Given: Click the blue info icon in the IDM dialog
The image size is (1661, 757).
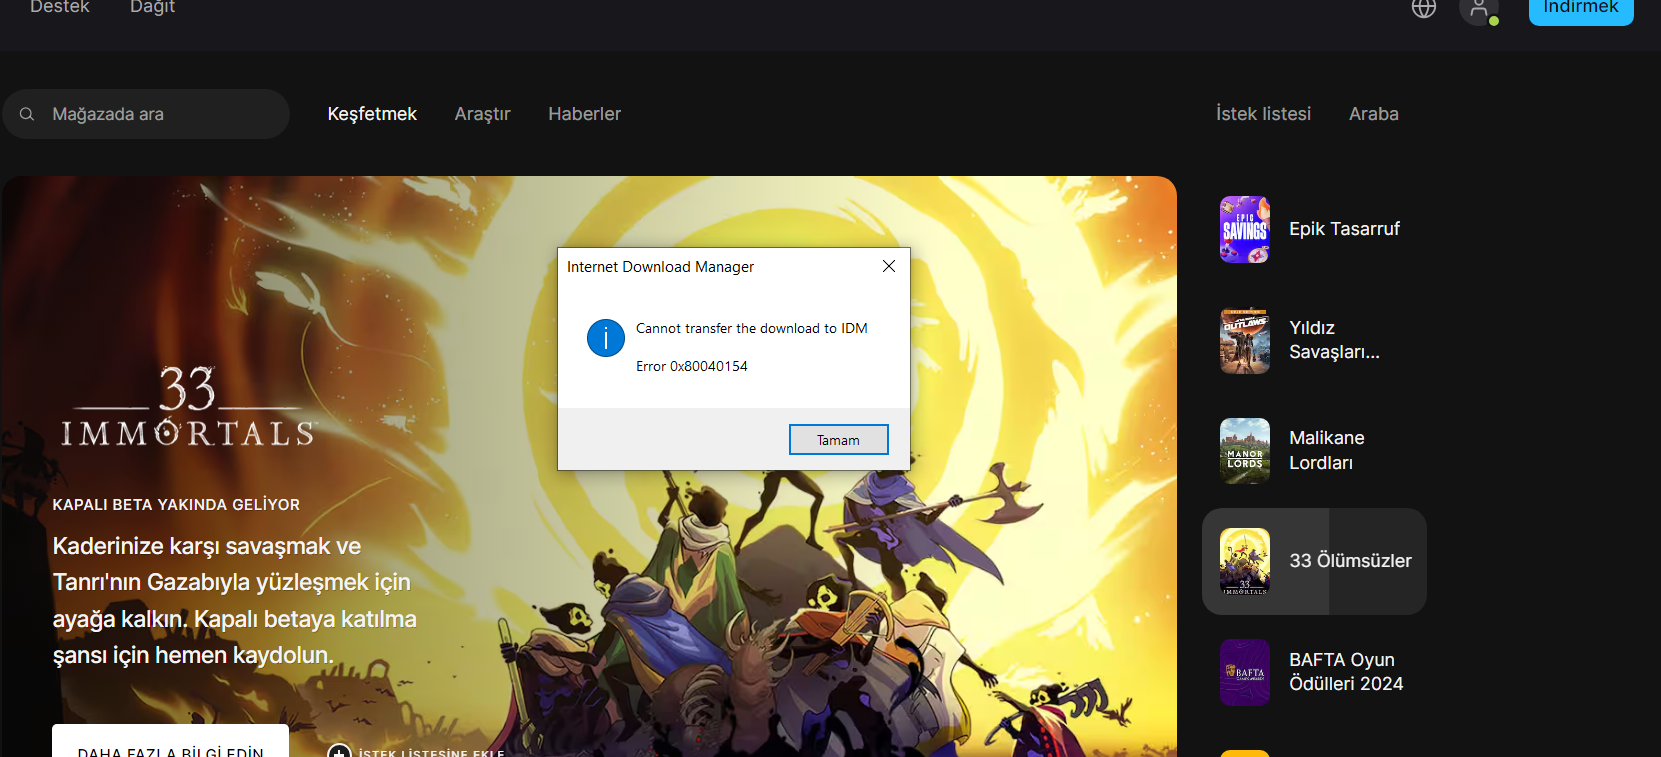Looking at the screenshot, I should 606,338.
